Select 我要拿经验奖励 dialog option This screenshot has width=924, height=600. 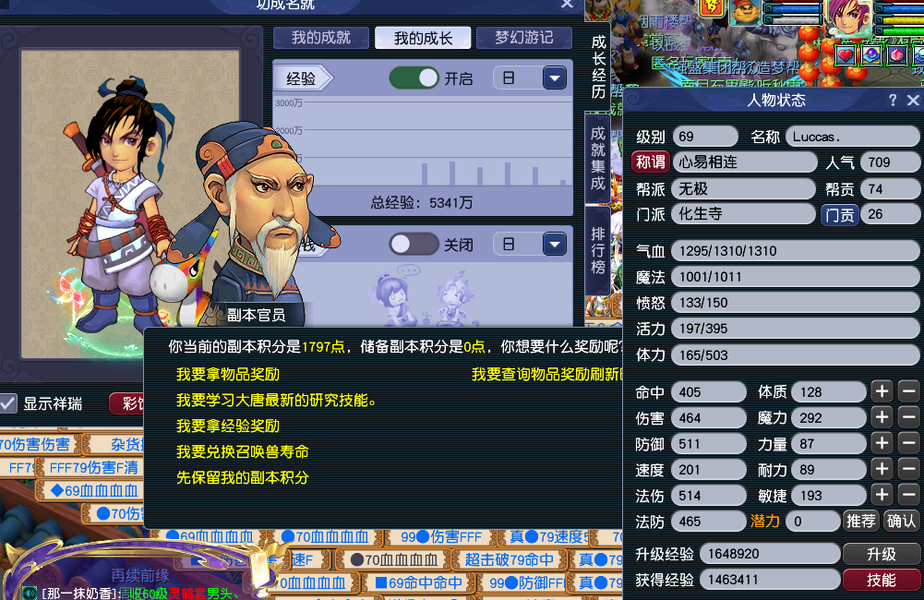point(228,426)
